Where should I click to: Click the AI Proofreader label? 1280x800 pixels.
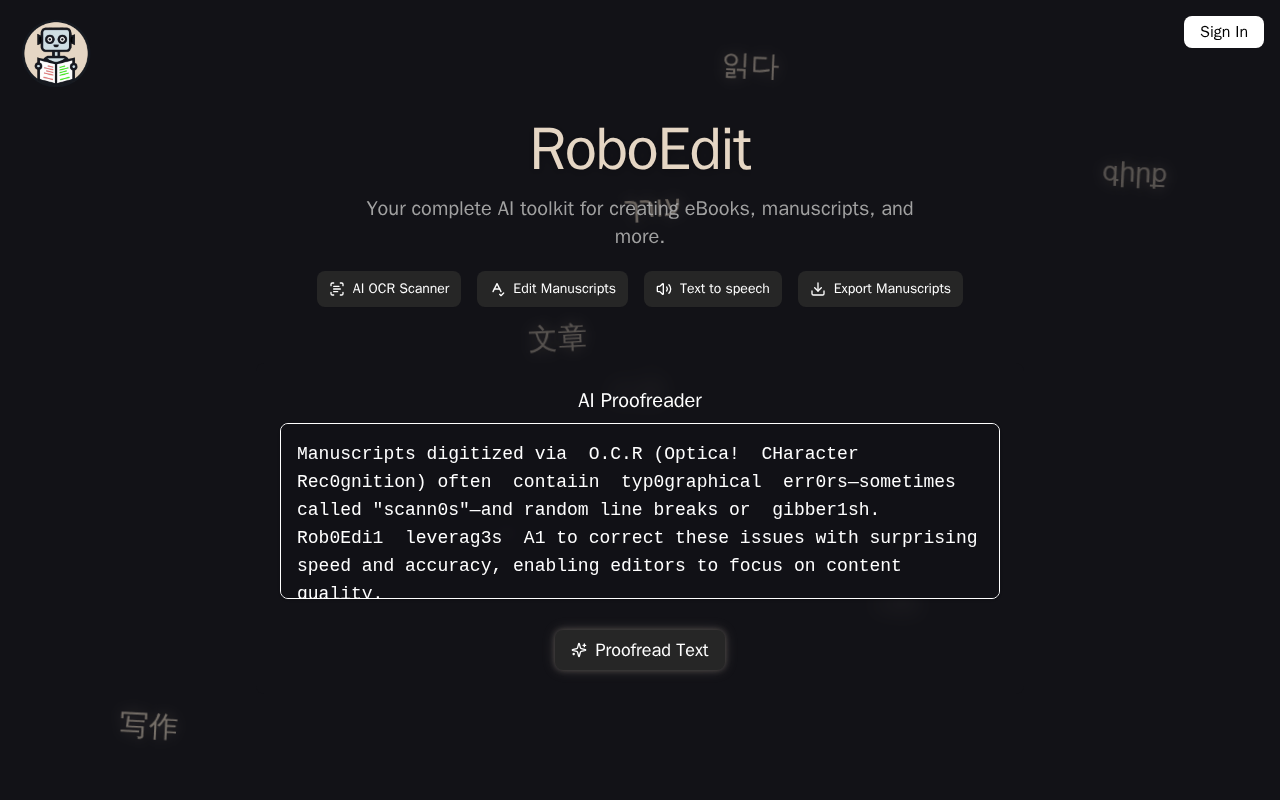640,400
